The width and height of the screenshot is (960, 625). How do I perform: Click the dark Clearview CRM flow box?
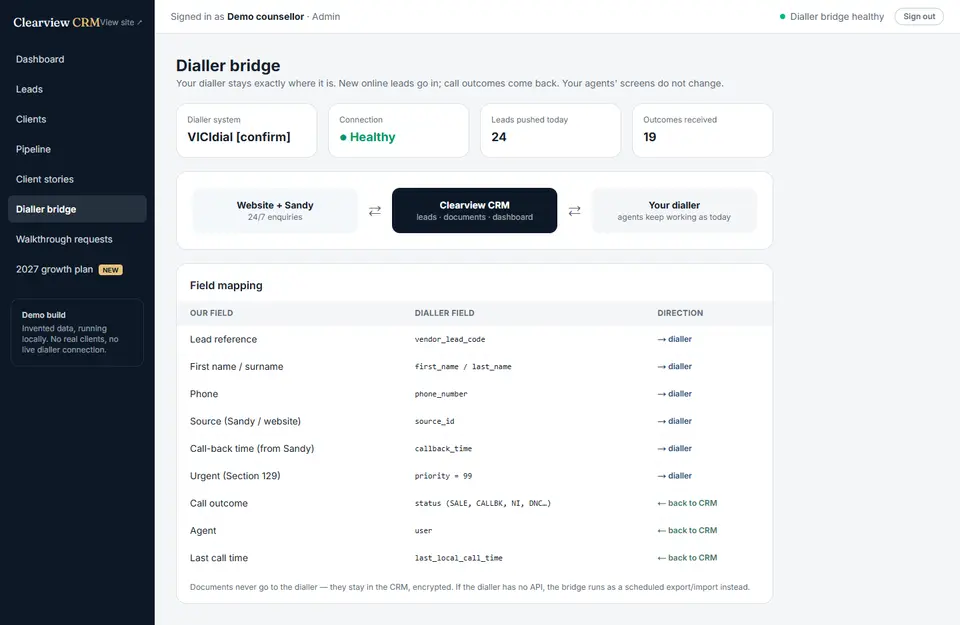pyautogui.click(x=474, y=211)
